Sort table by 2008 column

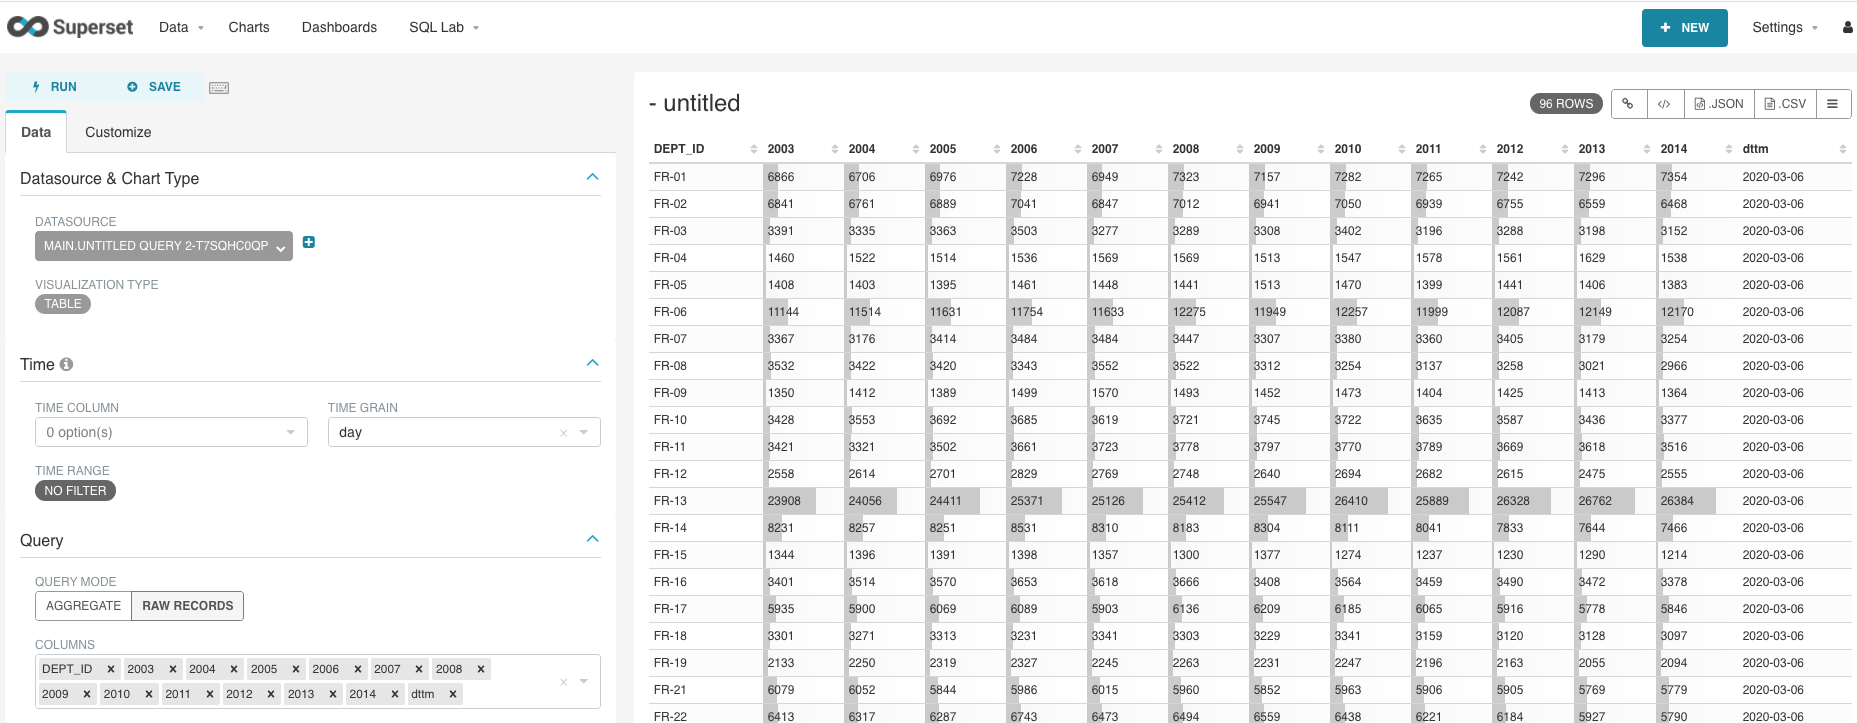coord(1208,149)
